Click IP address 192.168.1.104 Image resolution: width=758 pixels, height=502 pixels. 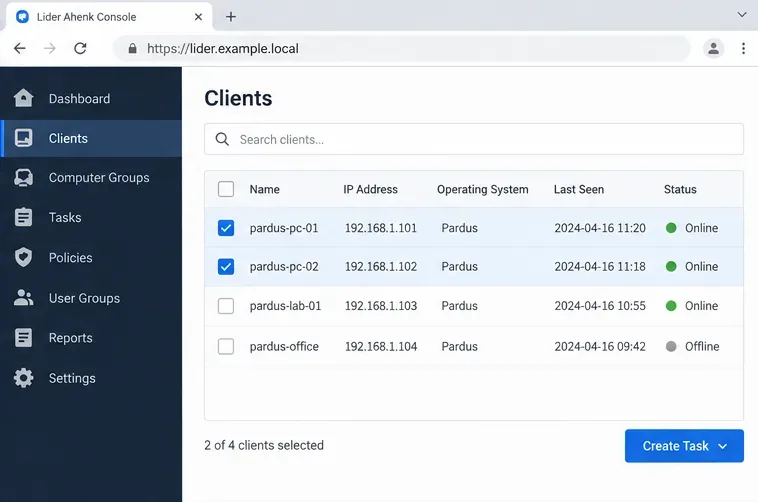point(380,346)
